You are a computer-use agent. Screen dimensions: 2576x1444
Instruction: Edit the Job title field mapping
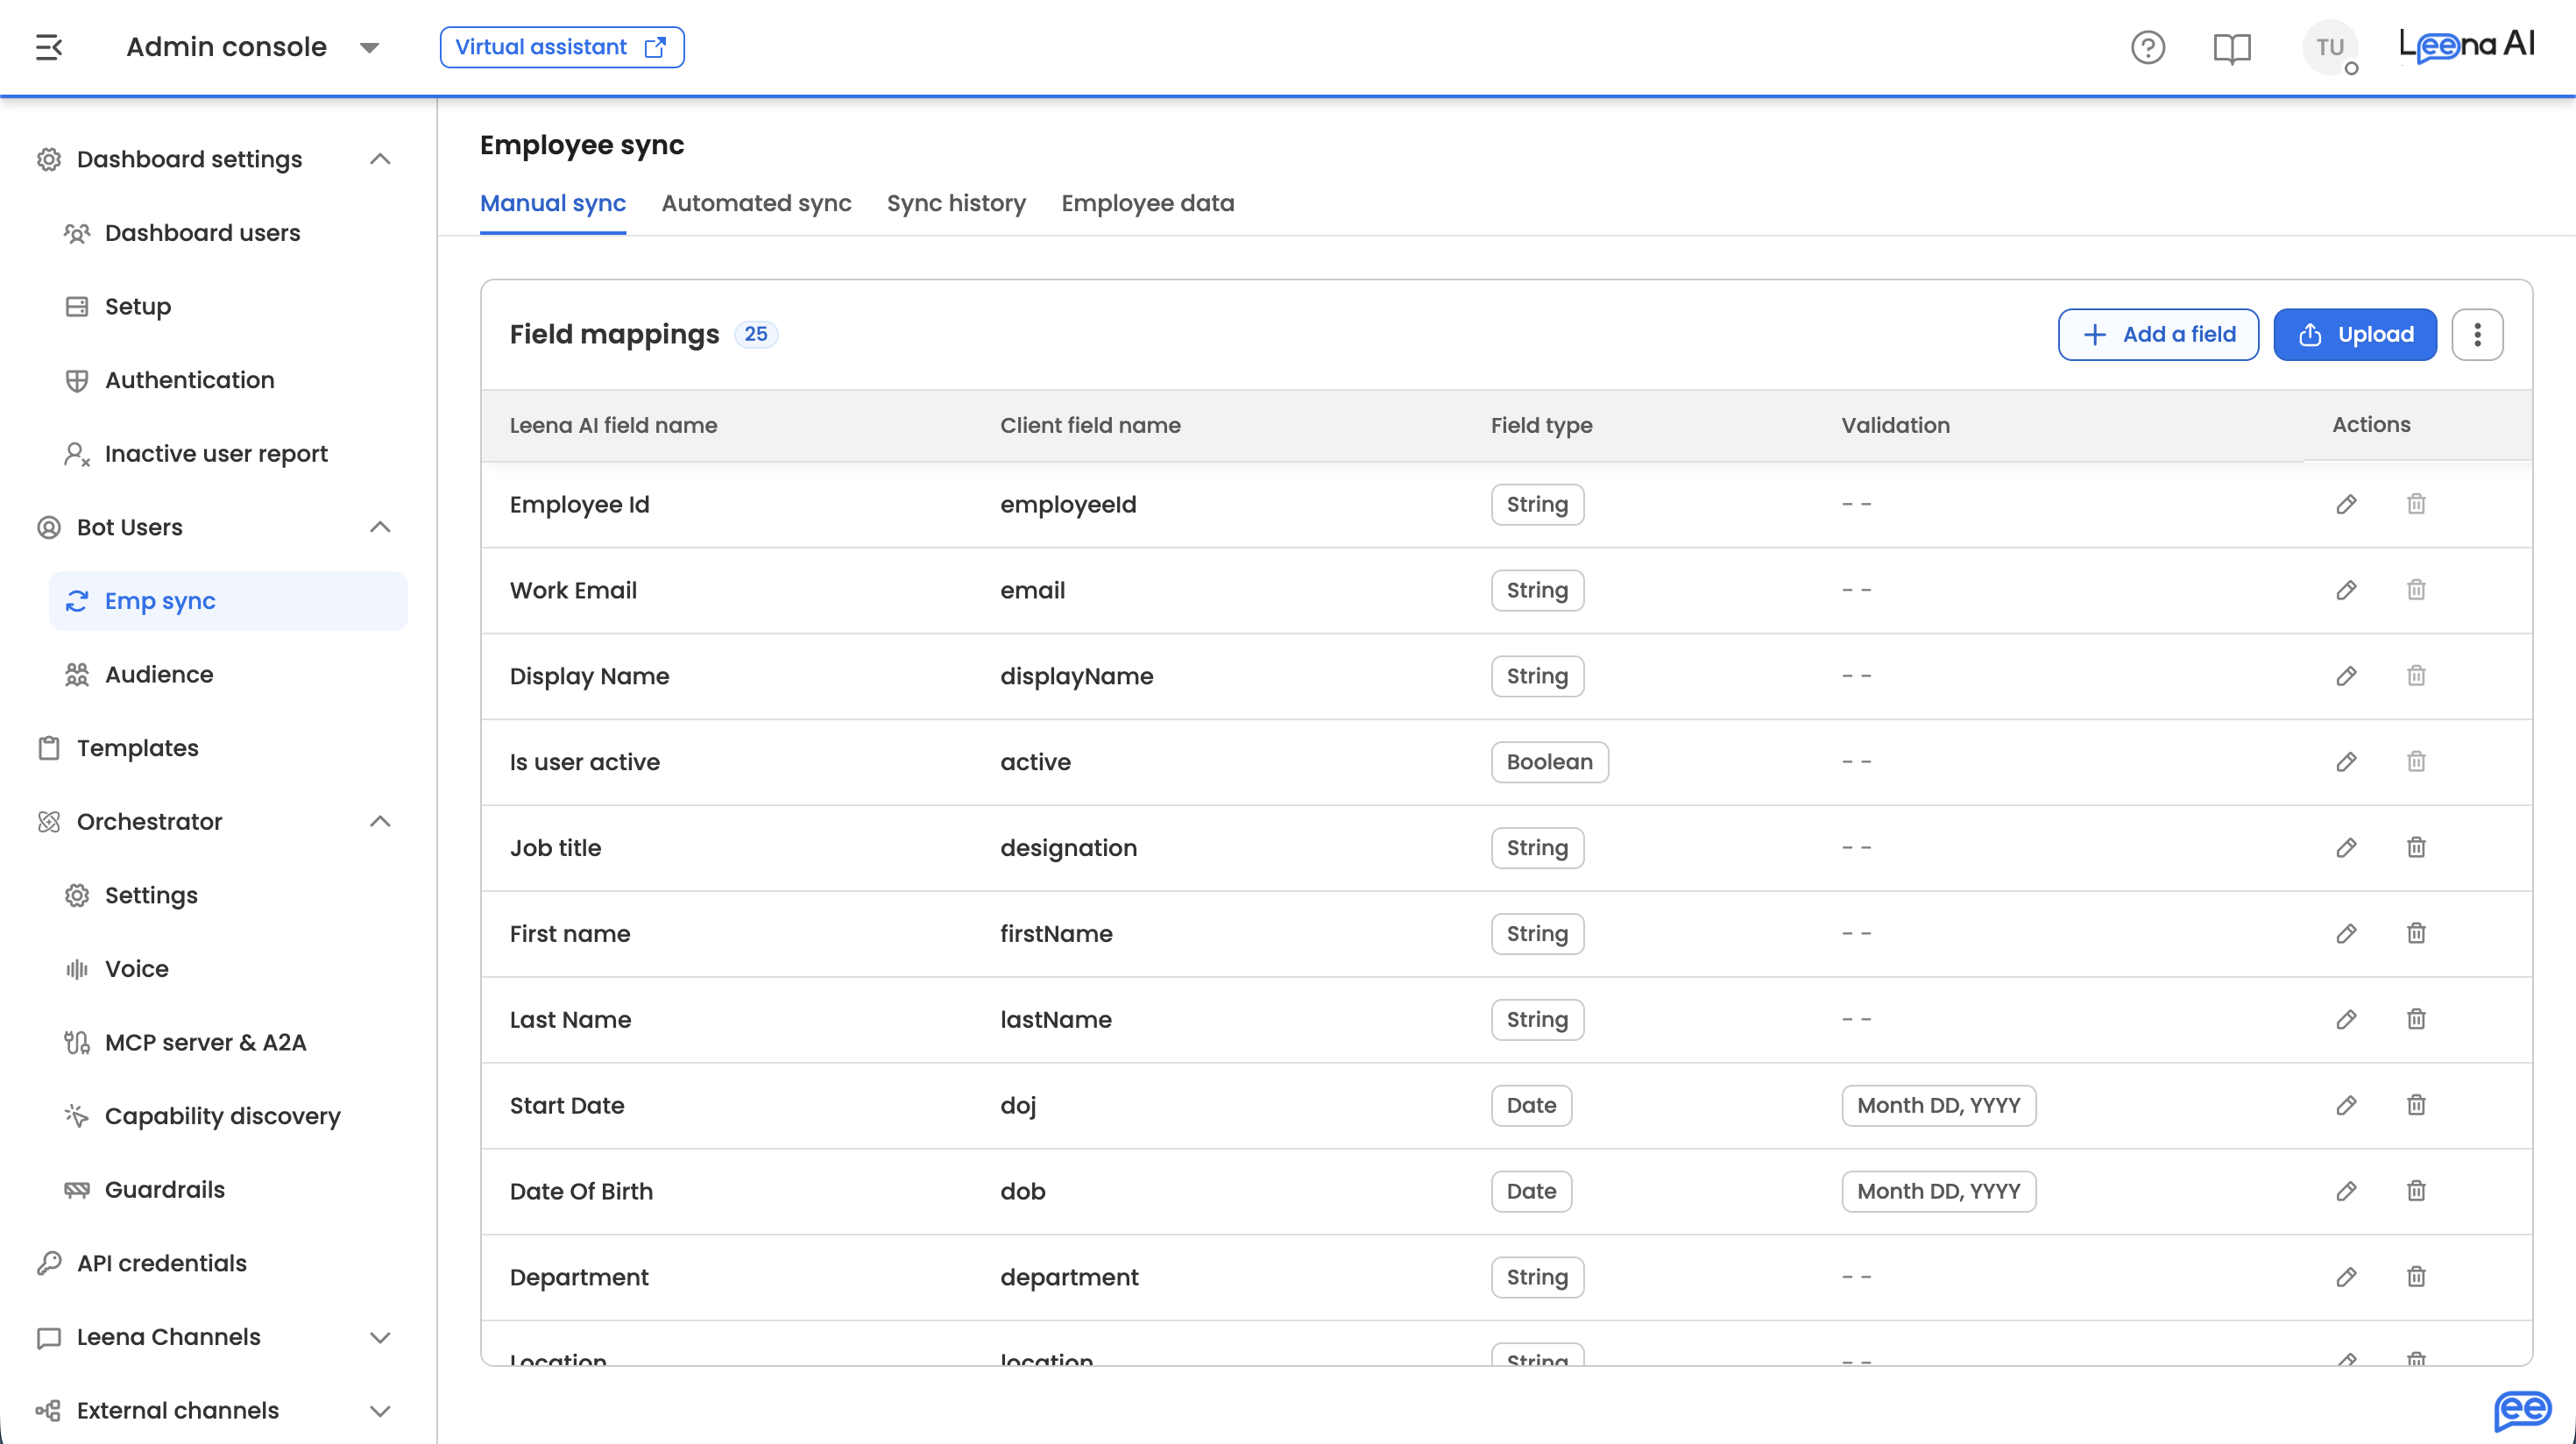click(2346, 848)
